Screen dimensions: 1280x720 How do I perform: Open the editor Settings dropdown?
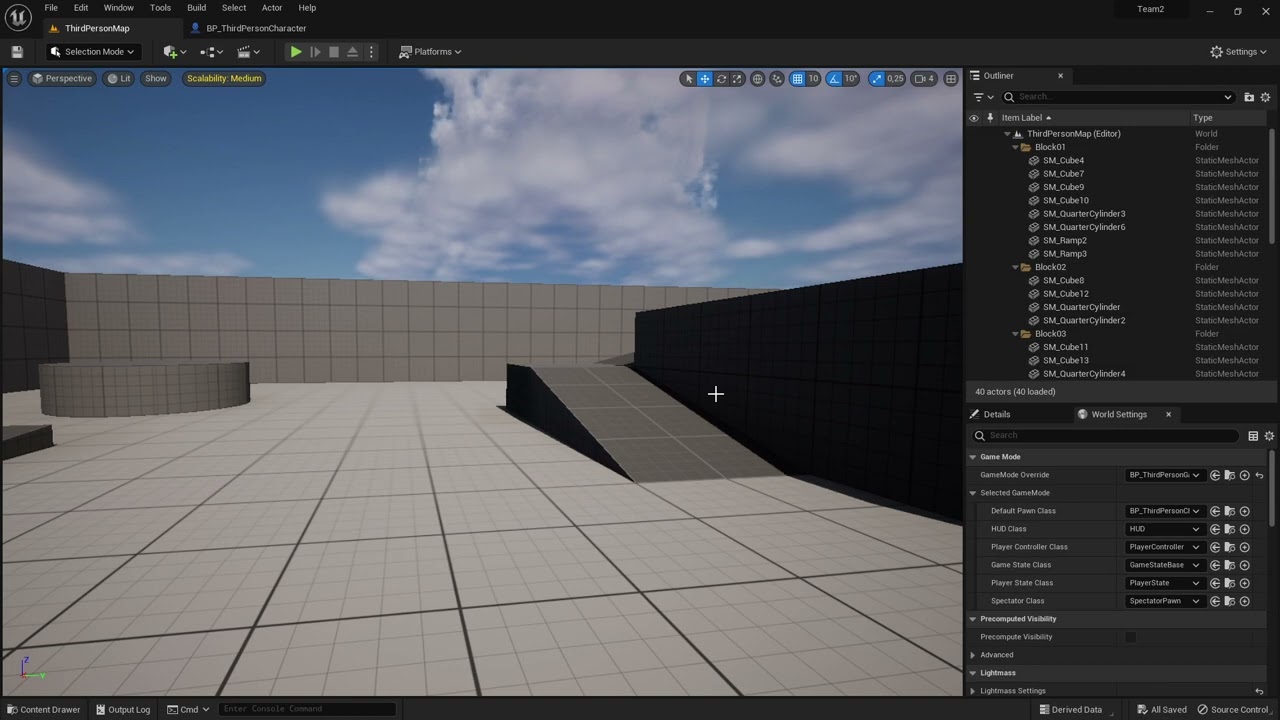point(1238,52)
